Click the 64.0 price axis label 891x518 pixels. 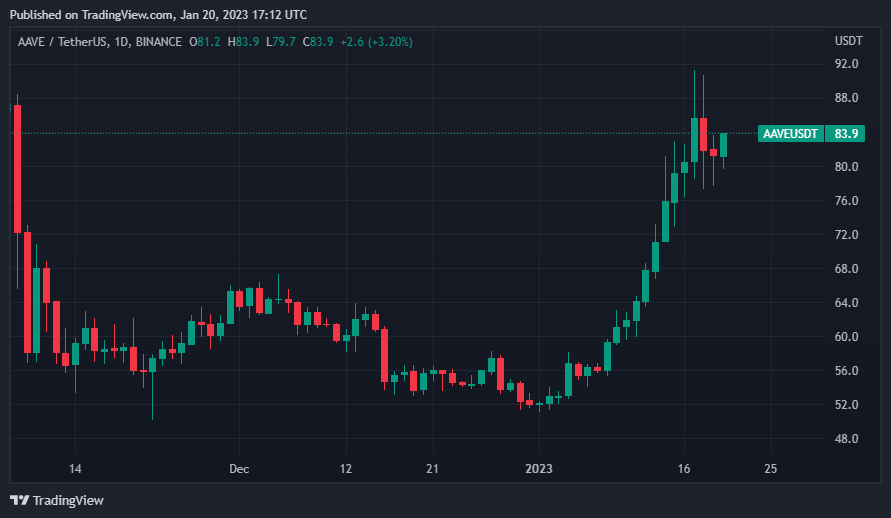pos(846,303)
